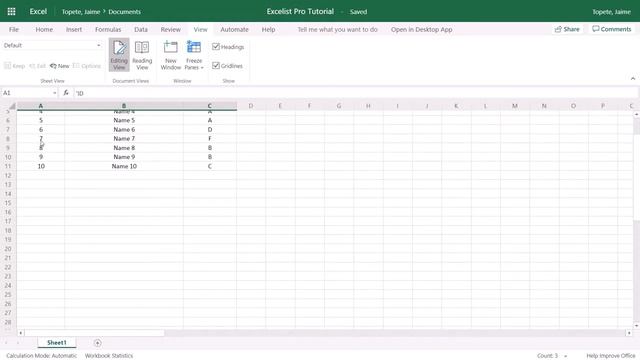Toggle the Gridlines checkbox
This screenshot has height=360, width=640.
[216, 65]
